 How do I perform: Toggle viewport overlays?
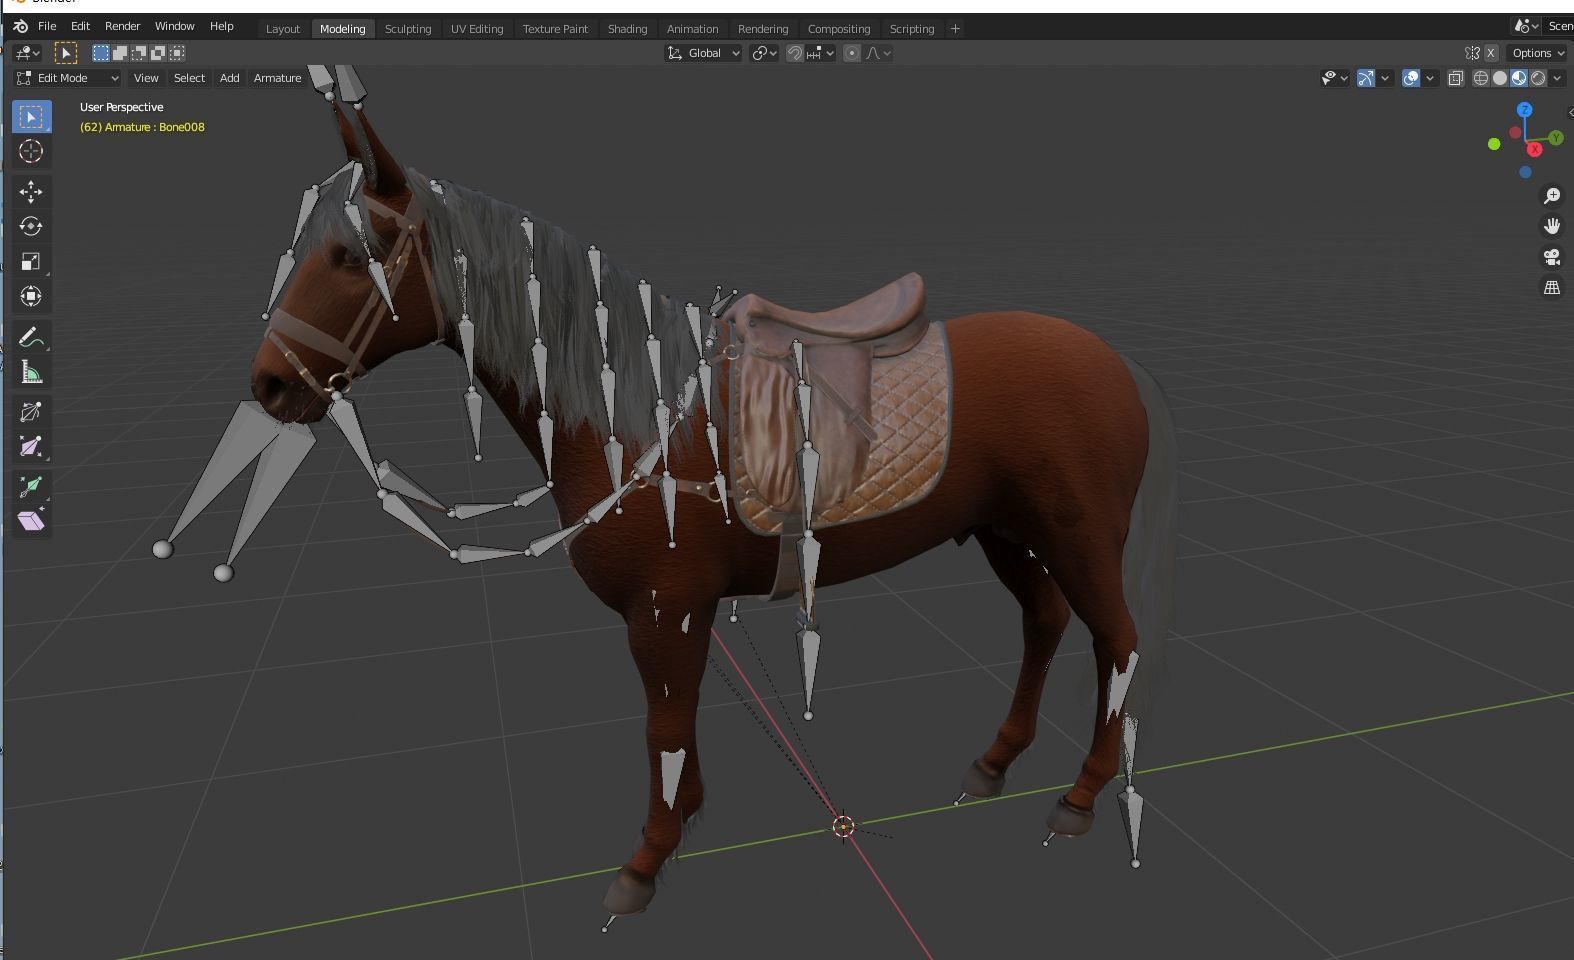[1411, 78]
